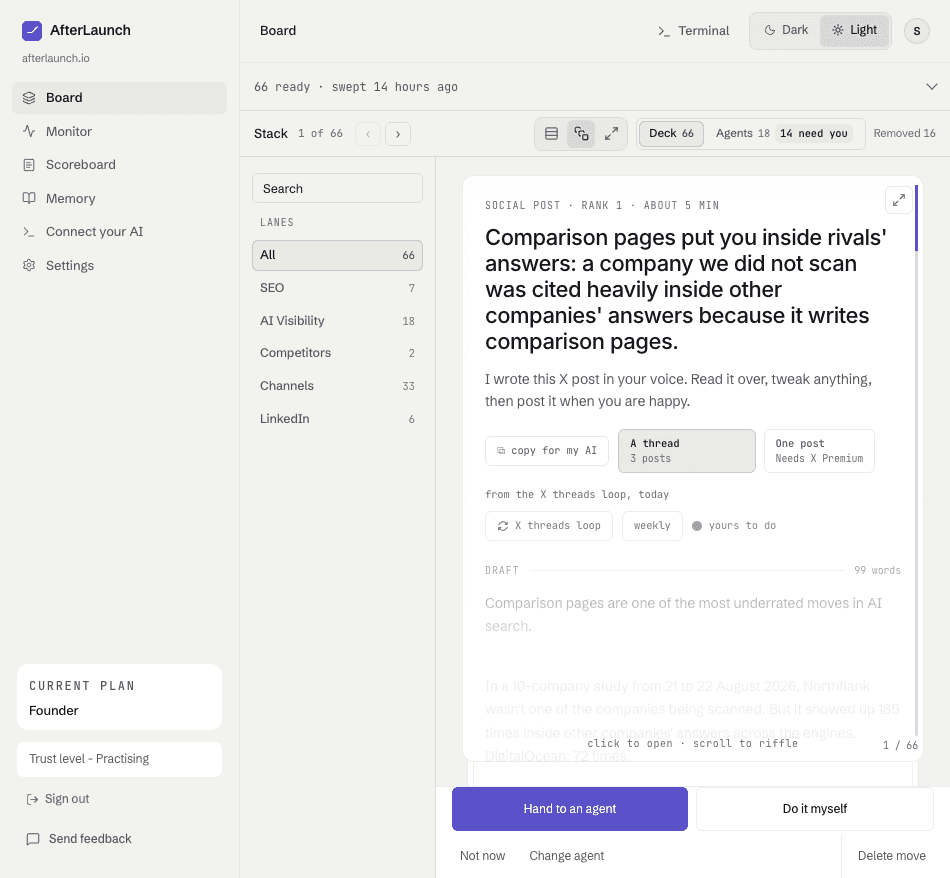Go to the Scoreboard page
This screenshot has height=878, width=950.
coord(119,165)
